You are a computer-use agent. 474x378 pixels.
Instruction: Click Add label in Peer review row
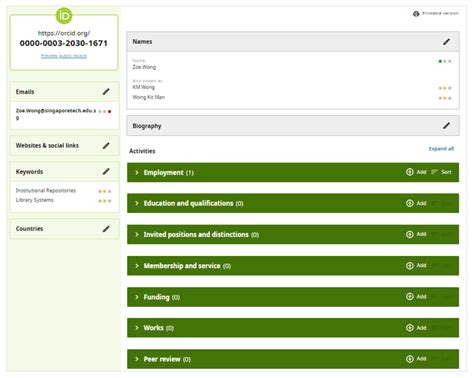click(x=421, y=359)
